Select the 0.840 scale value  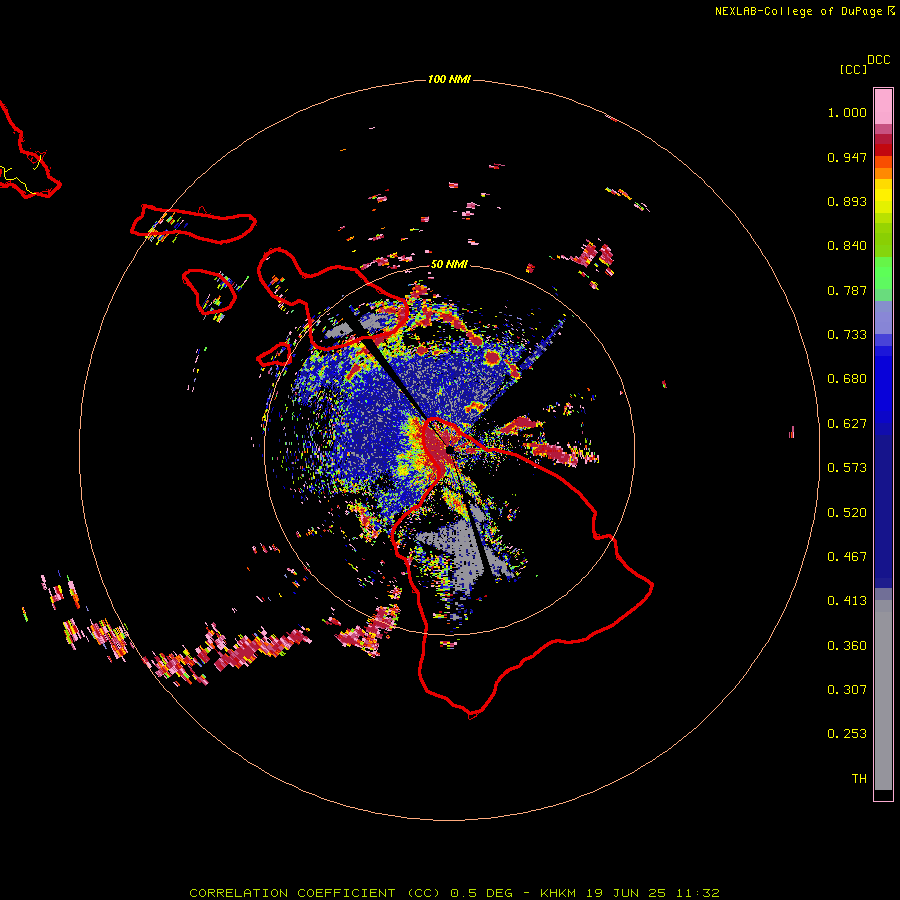[847, 246]
